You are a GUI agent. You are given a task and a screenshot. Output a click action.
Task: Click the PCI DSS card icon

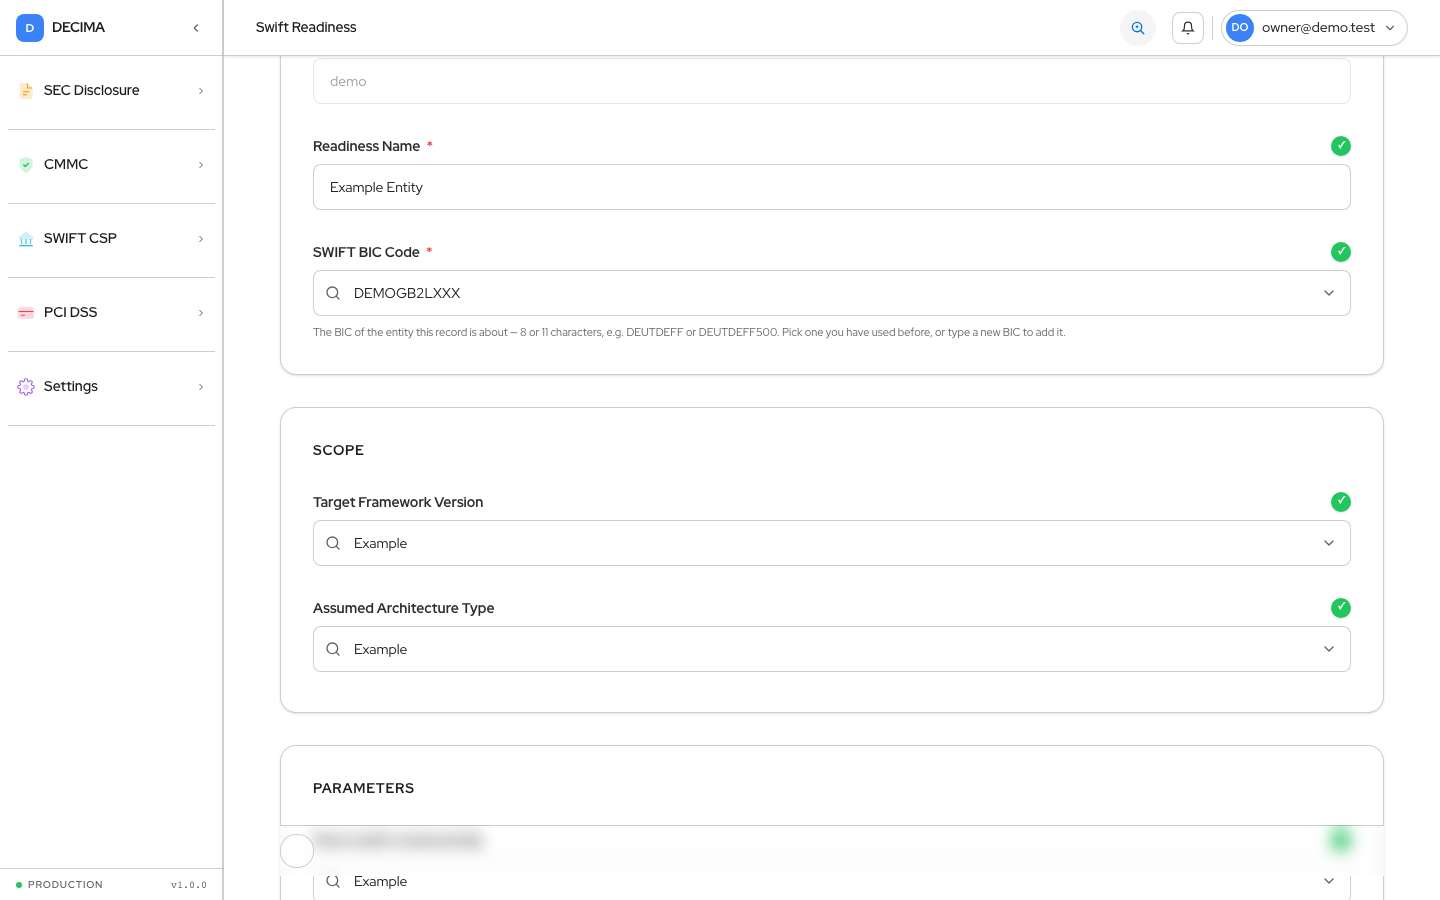(x=26, y=313)
